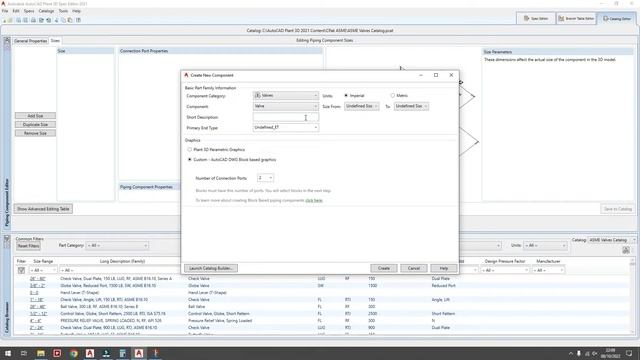This screenshot has height=360, width=640.
Task: Click Launch Catalog Builder button
Action: pyautogui.click(x=211, y=268)
